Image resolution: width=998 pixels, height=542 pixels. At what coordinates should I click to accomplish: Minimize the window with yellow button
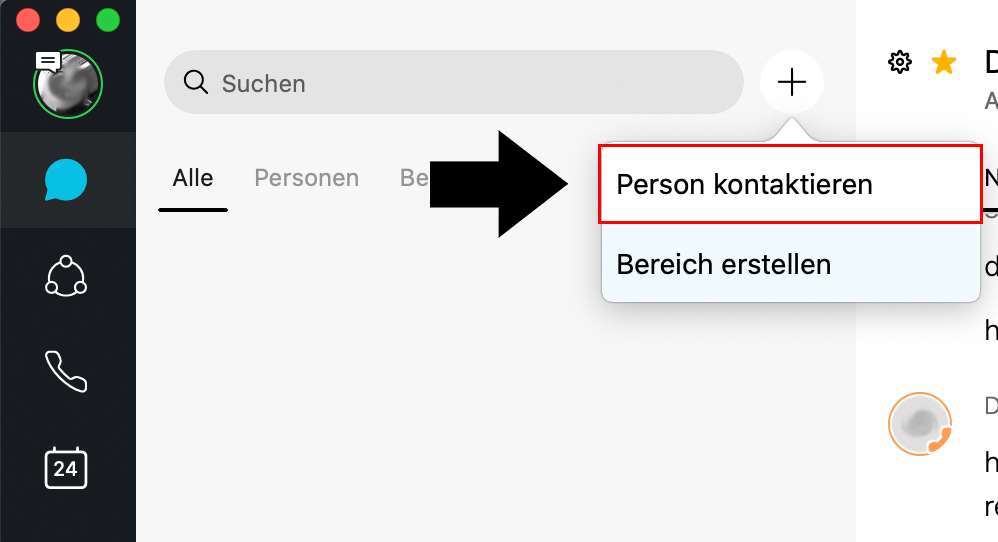[68, 19]
